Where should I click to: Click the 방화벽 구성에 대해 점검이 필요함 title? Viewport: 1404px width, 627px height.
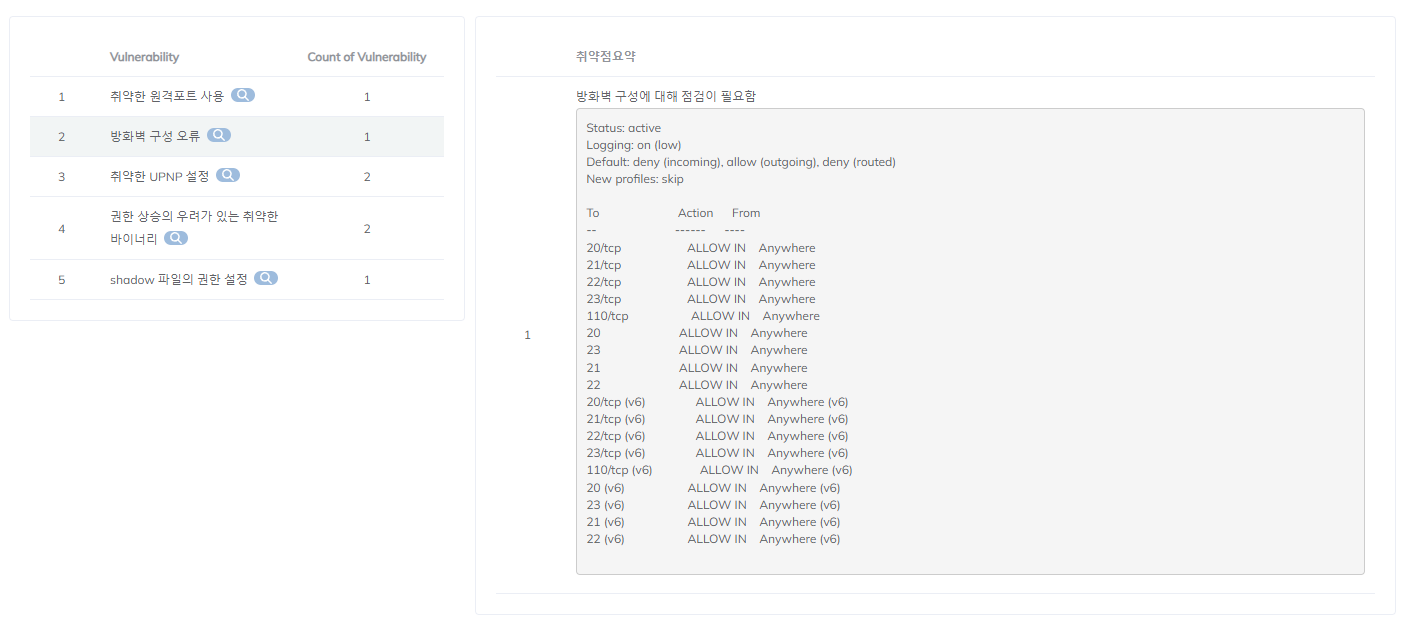click(x=666, y=96)
